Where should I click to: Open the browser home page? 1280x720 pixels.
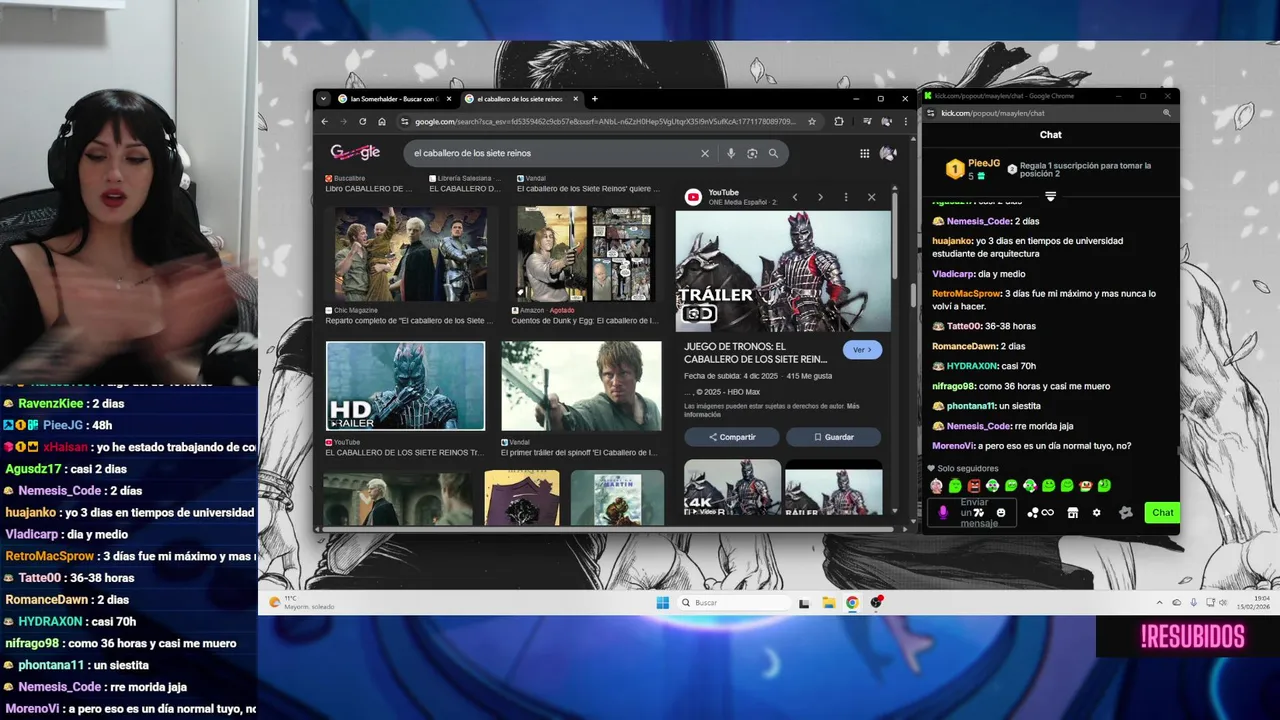pyautogui.click(x=382, y=122)
